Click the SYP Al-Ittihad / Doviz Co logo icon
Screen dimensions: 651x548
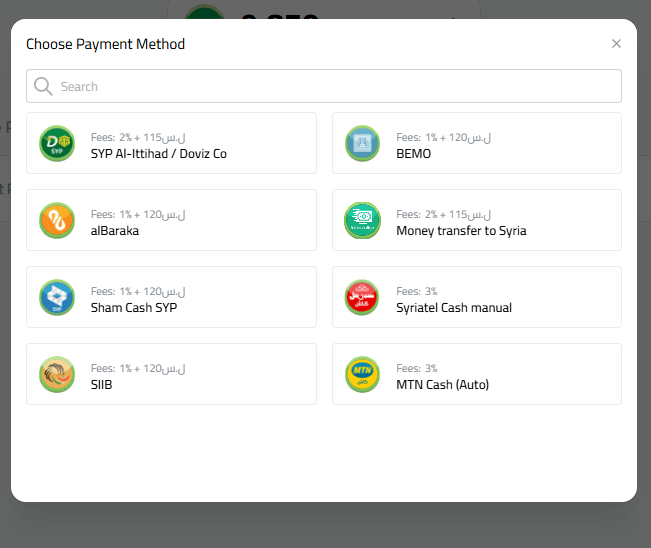pyautogui.click(x=57, y=143)
